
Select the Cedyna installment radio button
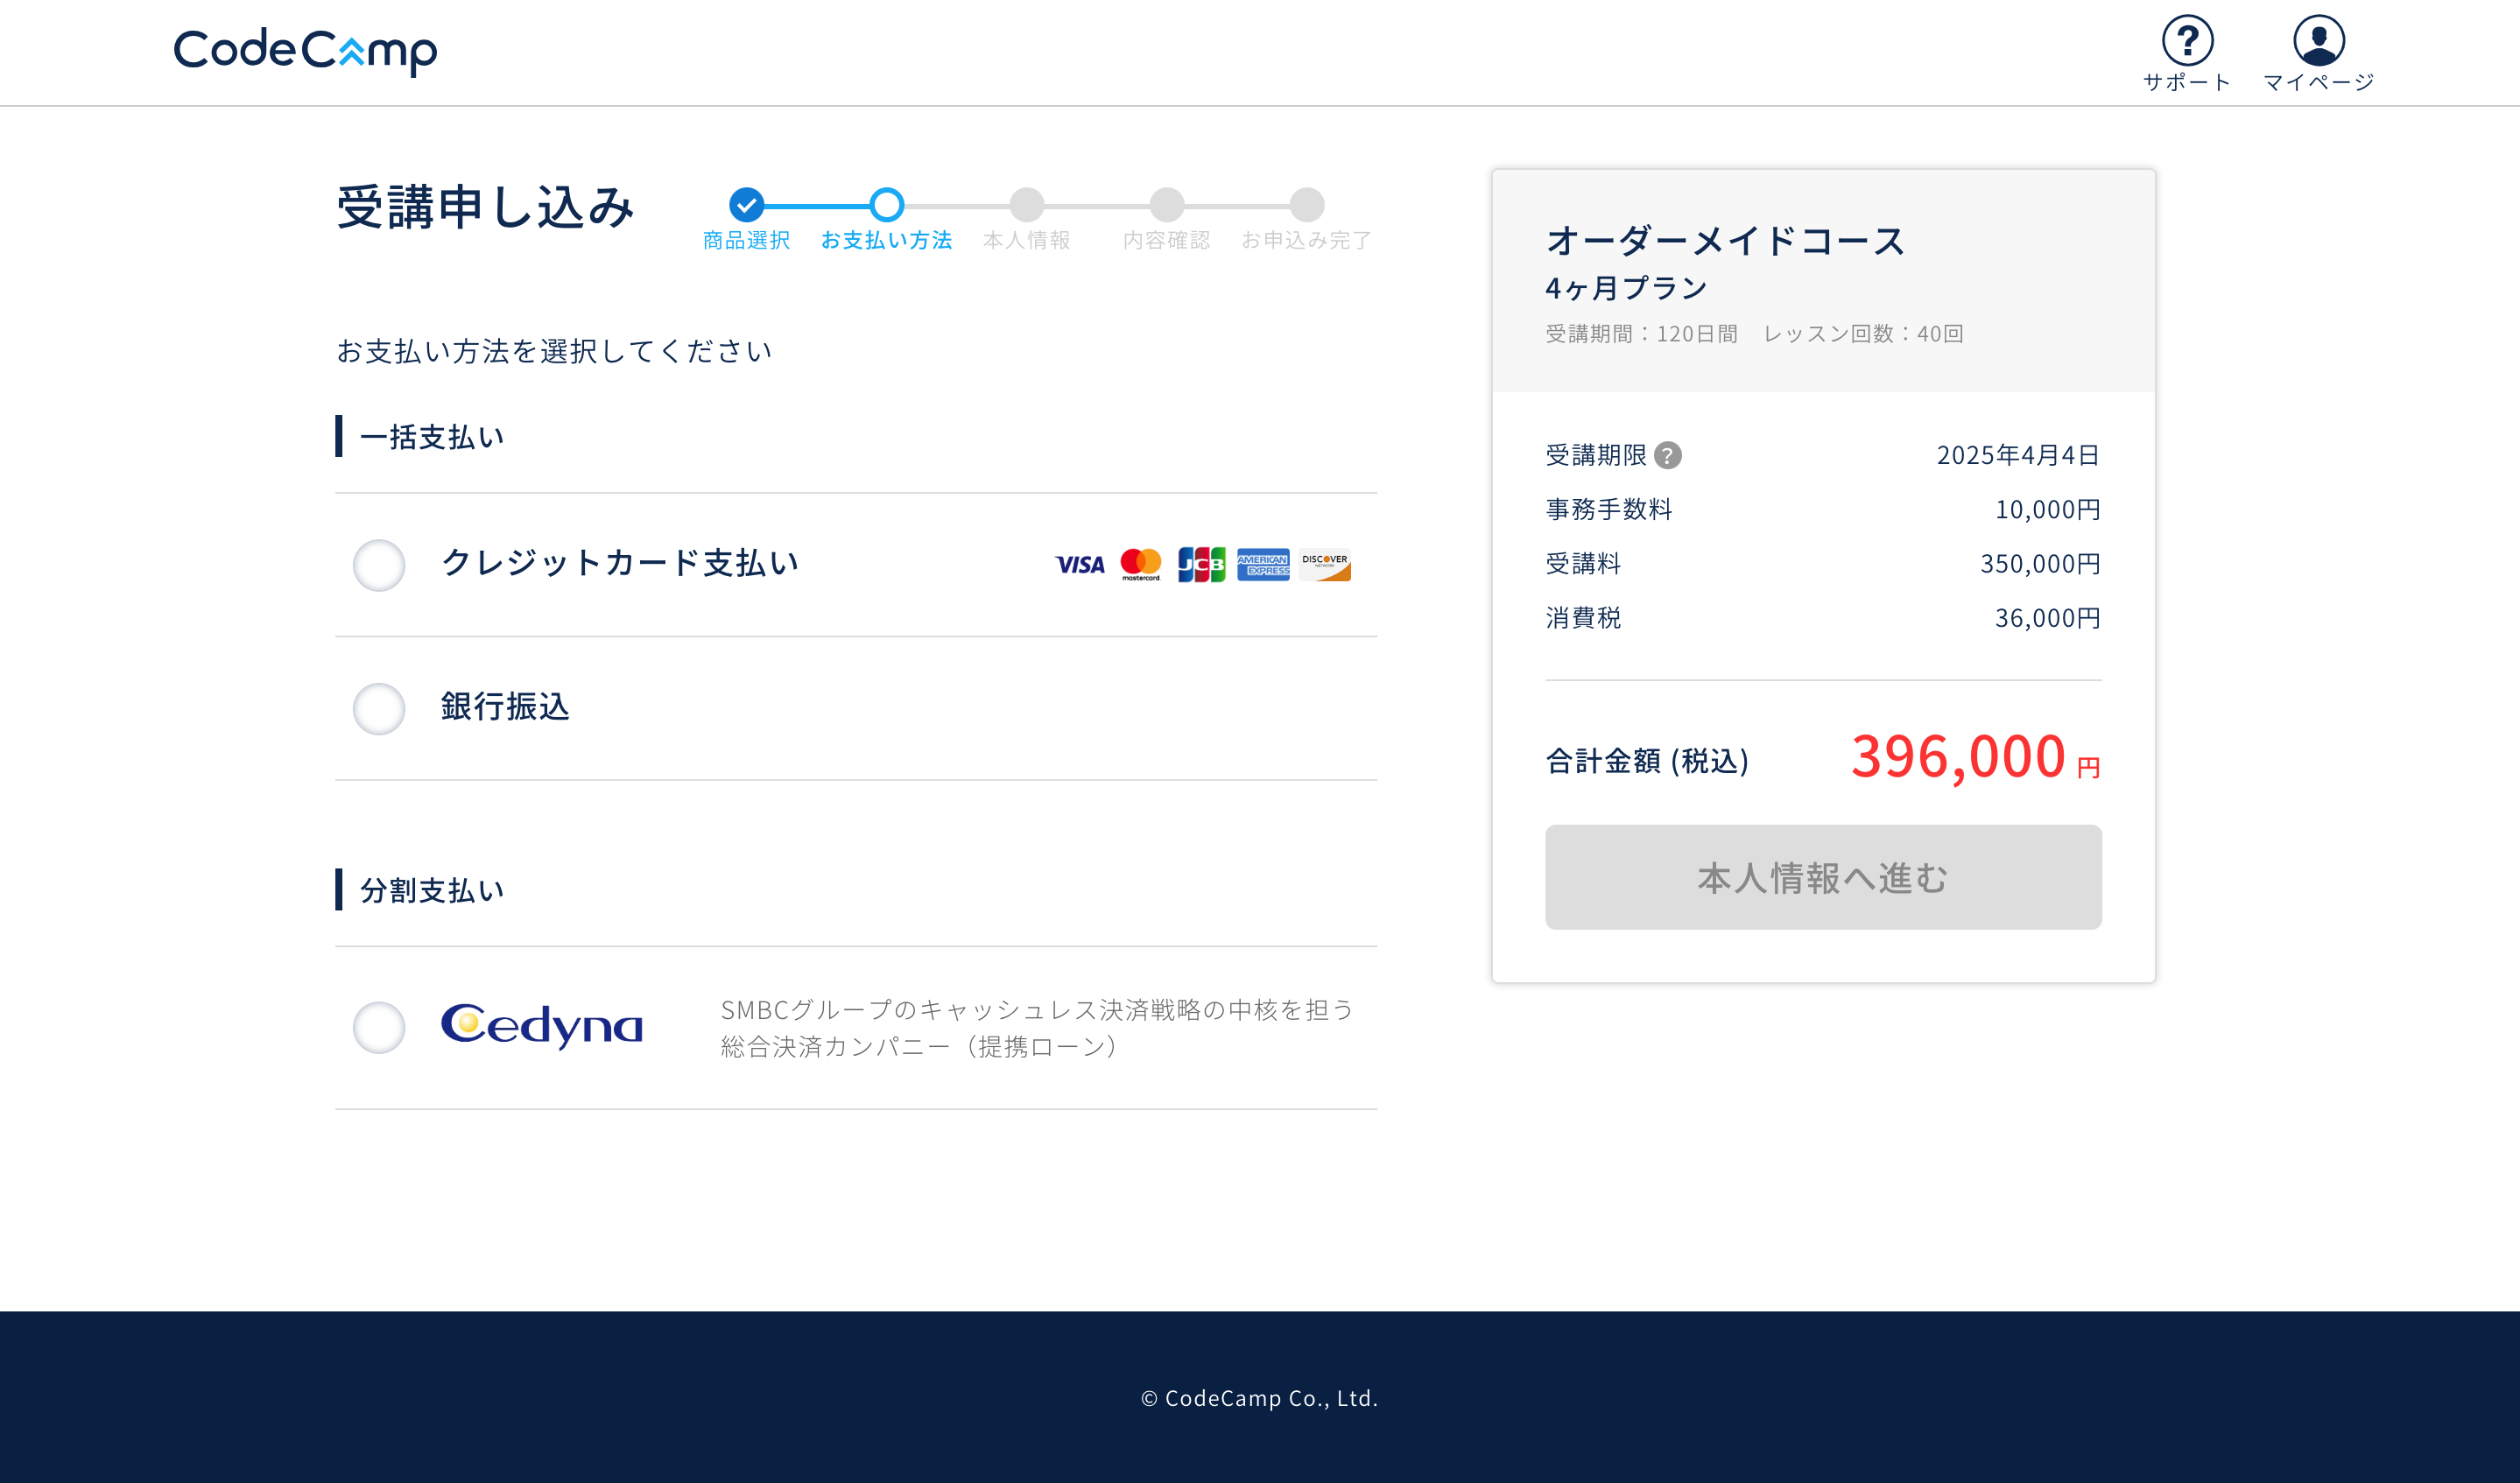(379, 1027)
